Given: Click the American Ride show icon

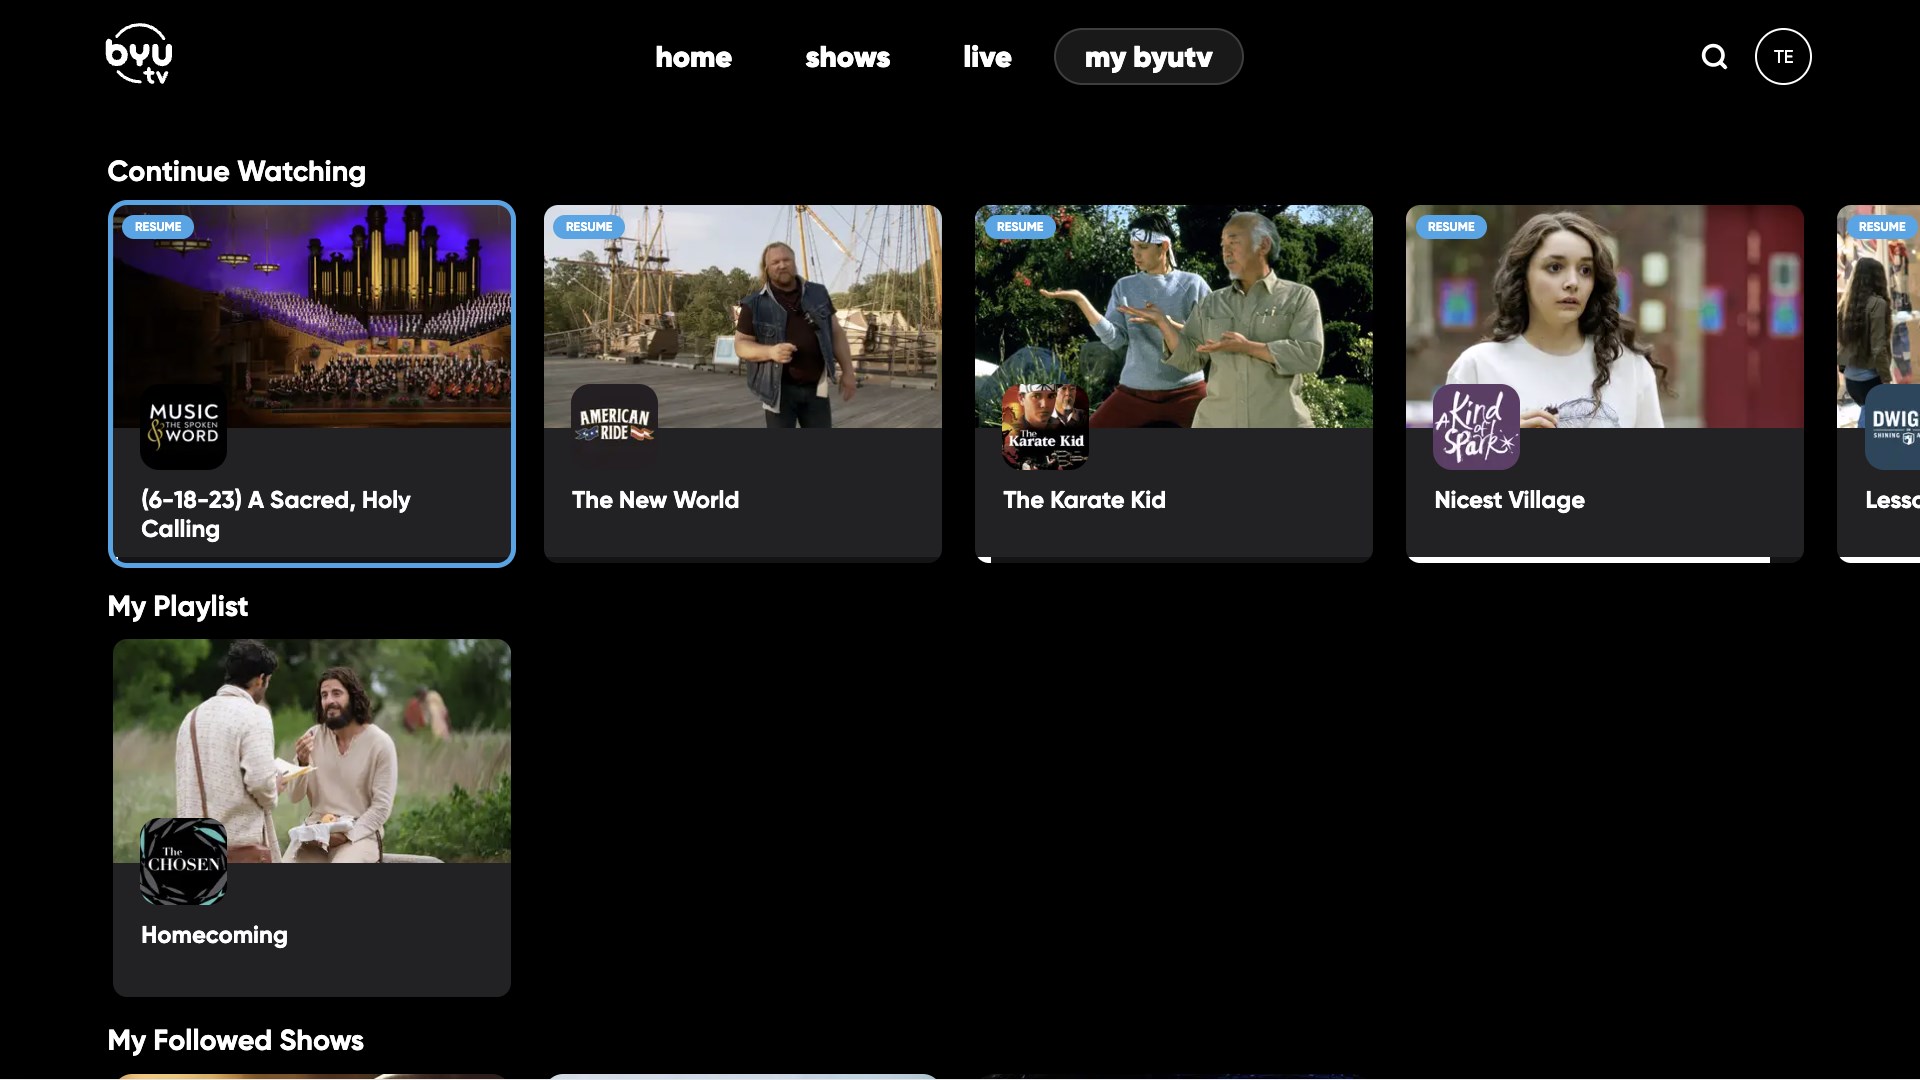Looking at the screenshot, I should pyautogui.click(x=614, y=426).
